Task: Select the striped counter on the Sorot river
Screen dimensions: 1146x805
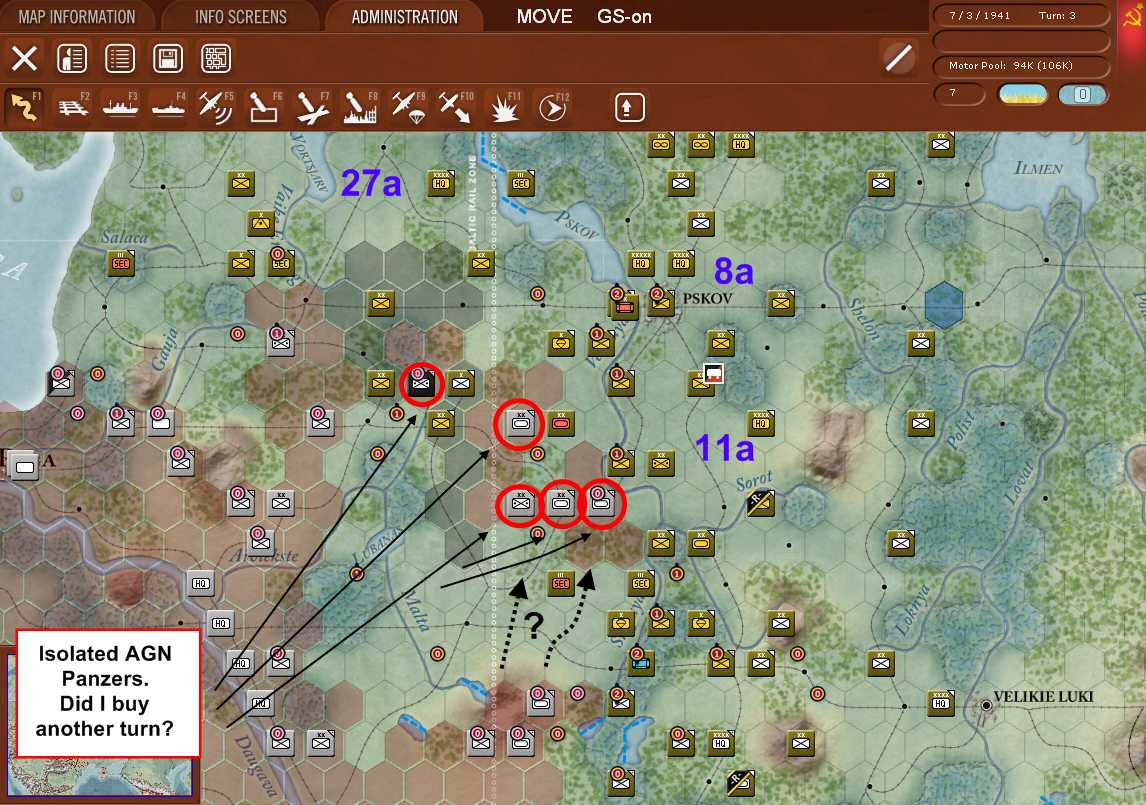Action: pos(760,502)
